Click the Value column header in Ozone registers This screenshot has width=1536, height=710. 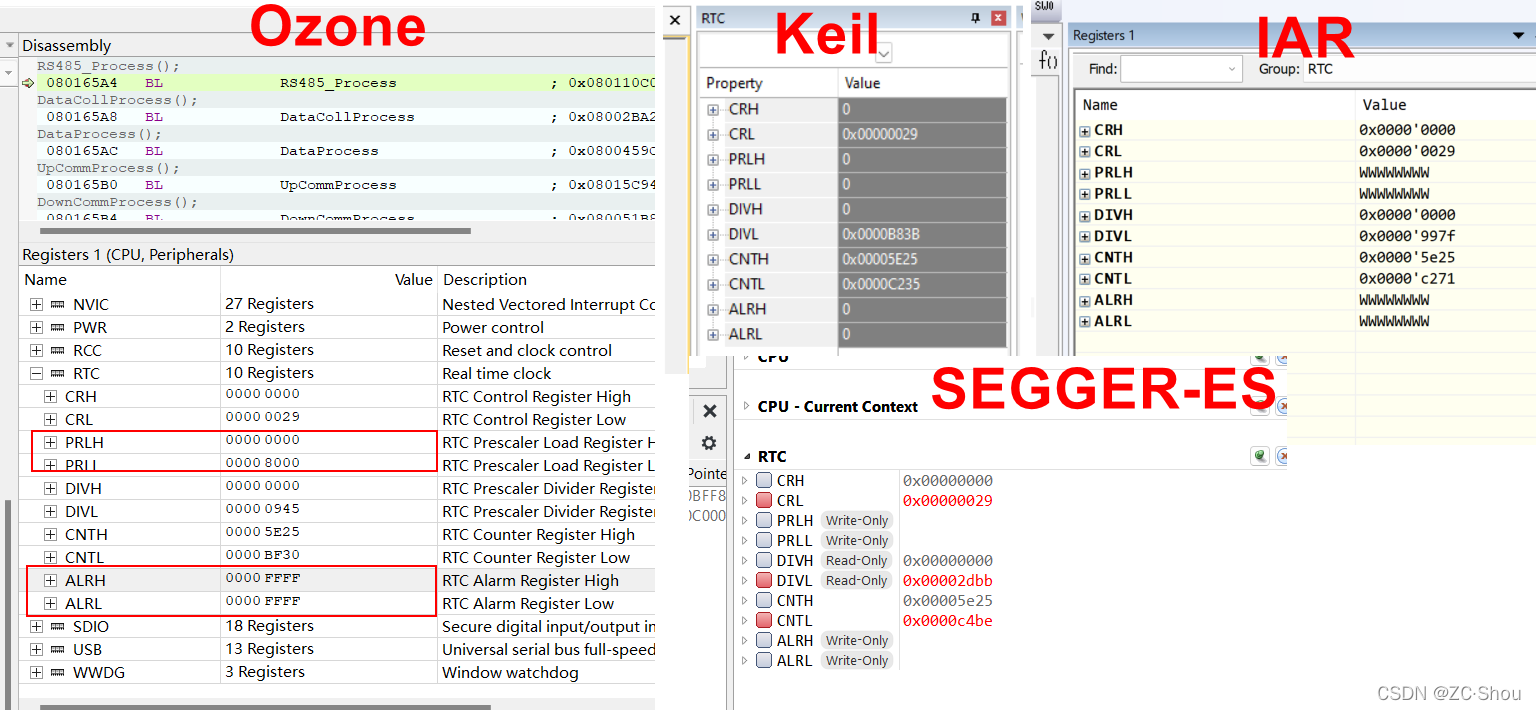(x=414, y=280)
